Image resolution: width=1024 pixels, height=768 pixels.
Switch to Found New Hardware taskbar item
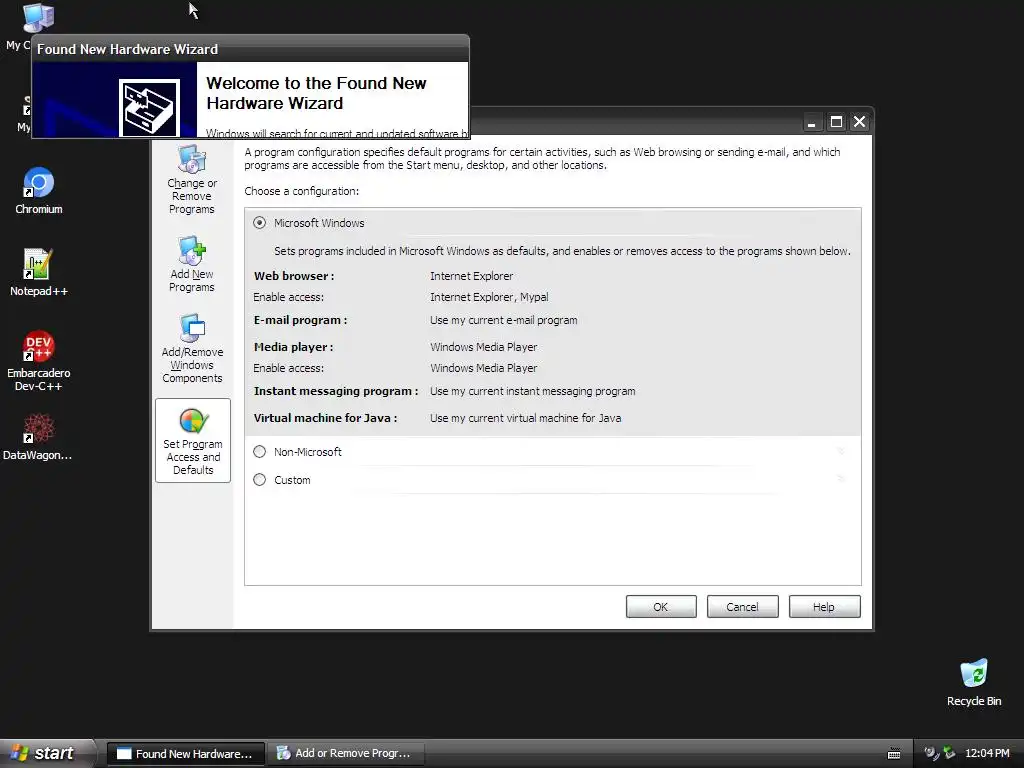(185, 754)
